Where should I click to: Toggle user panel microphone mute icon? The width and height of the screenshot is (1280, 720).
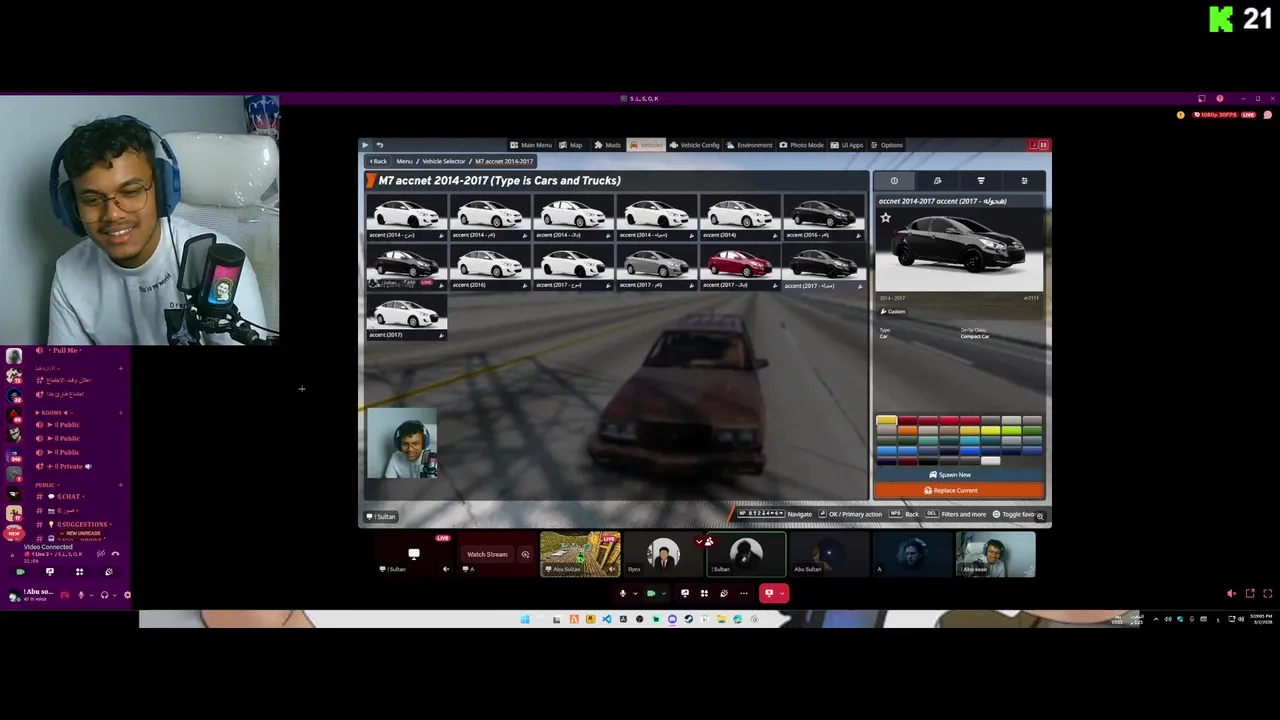pyautogui.click(x=81, y=595)
